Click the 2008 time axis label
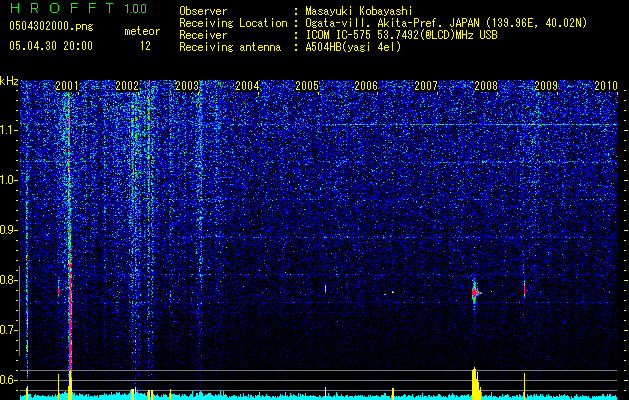Viewport: 629px width, 400px height. 486,85
